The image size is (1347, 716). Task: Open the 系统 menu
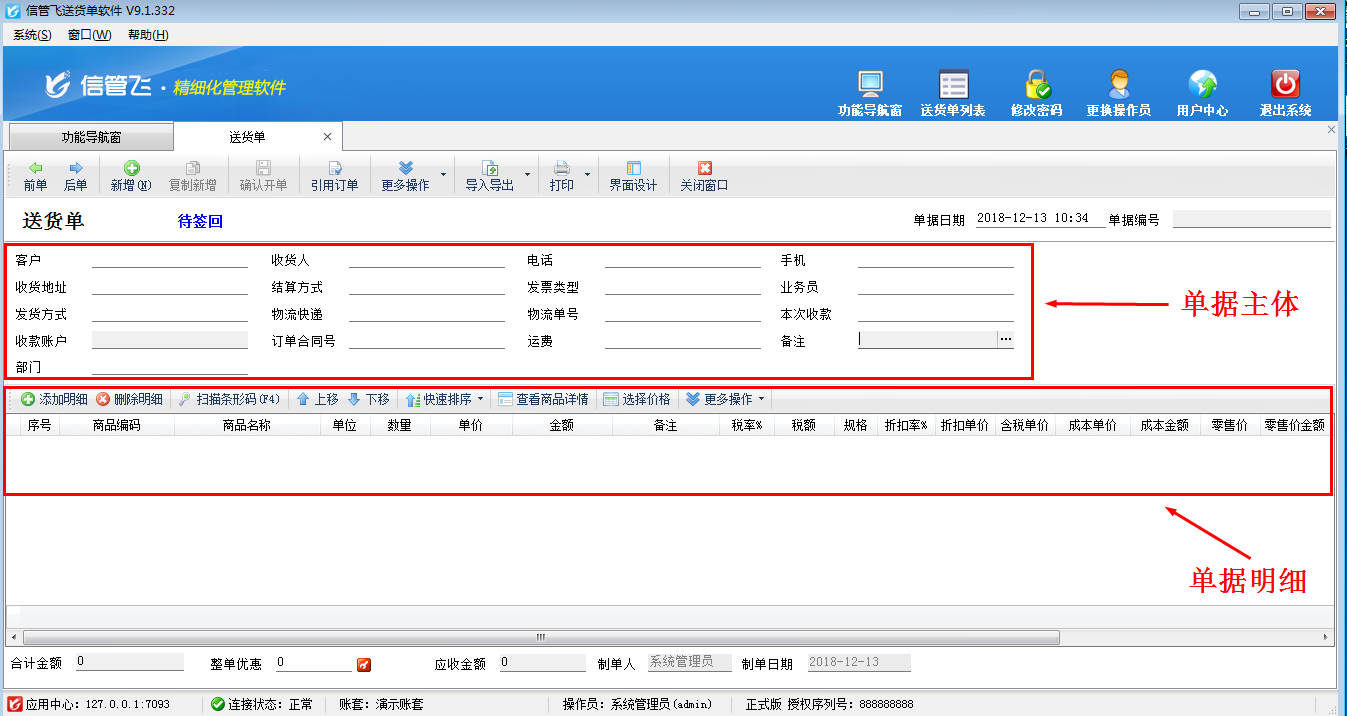(x=30, y=34)
